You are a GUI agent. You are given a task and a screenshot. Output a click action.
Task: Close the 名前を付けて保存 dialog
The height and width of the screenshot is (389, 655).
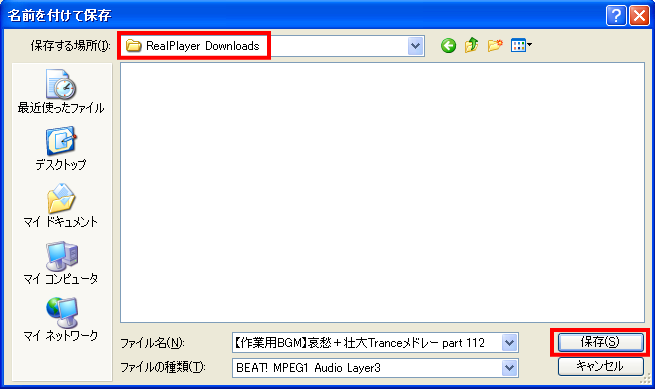click(x=640, y=16)
